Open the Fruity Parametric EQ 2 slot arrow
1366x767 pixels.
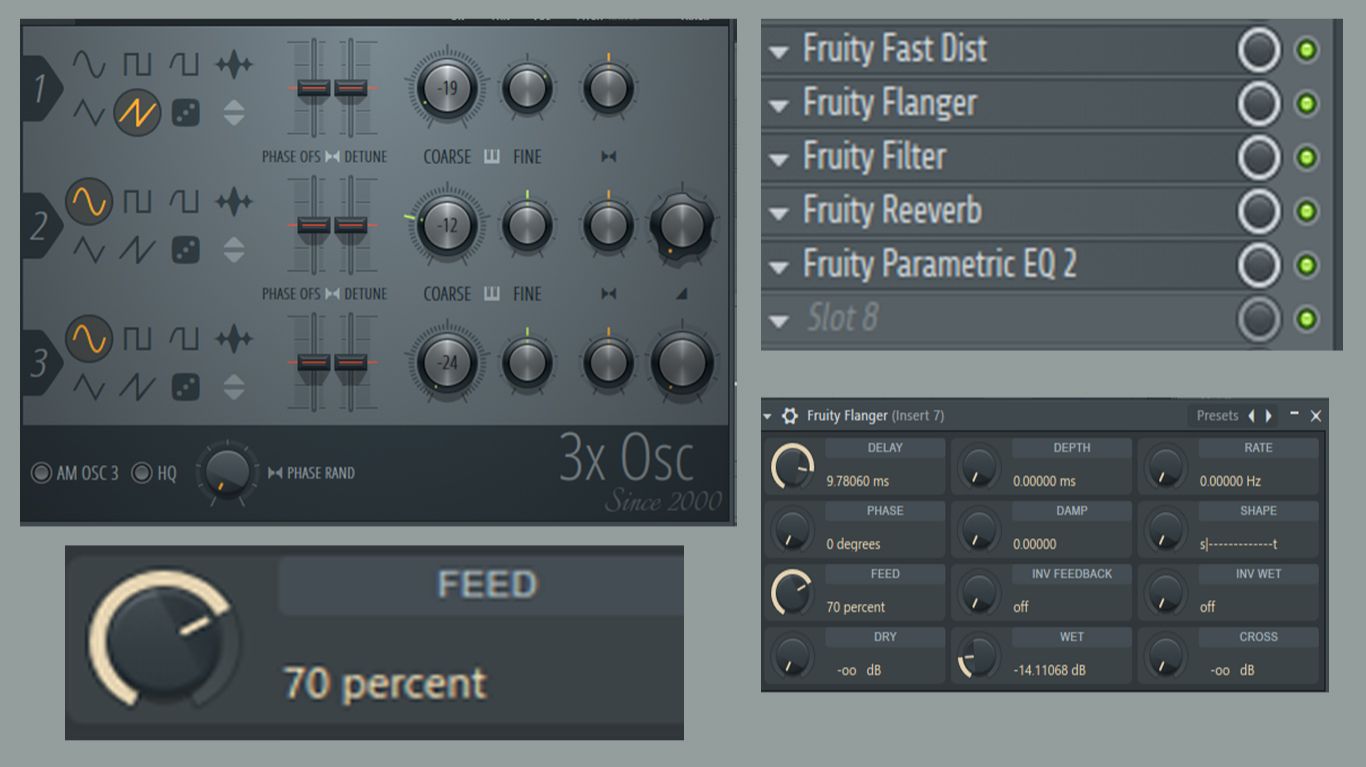pyautogui.click(x=779, y=267)
